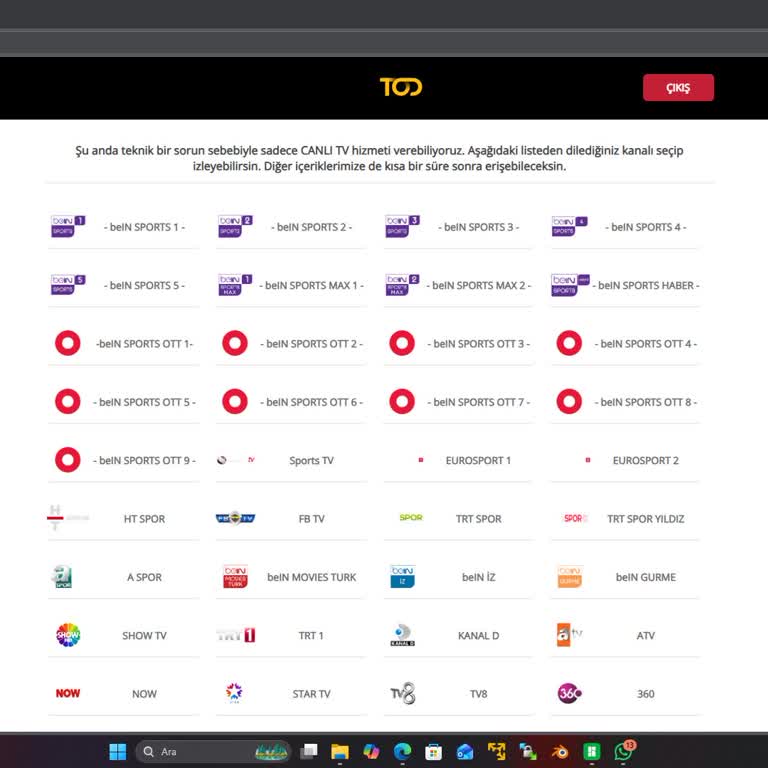
Task: Open WhatsApp from the taskbar
Action: (x=624, y=751)
